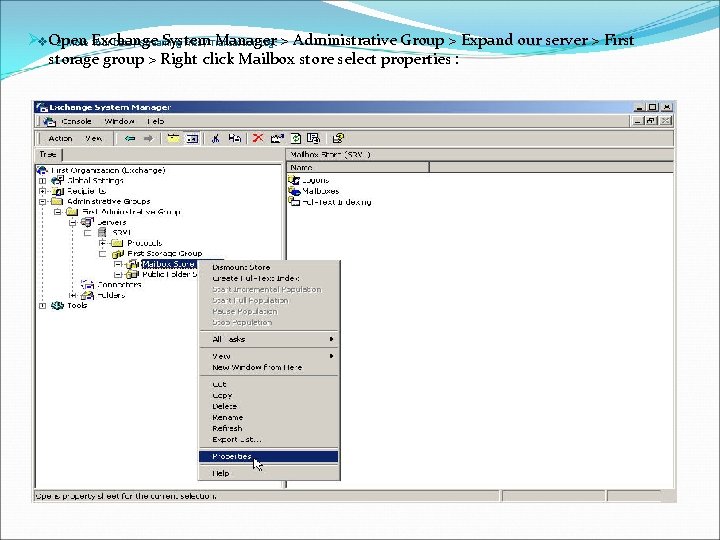720x540 pixels.
Task: Click the Global Settings tree icon
Action: (x=57, y=180)
